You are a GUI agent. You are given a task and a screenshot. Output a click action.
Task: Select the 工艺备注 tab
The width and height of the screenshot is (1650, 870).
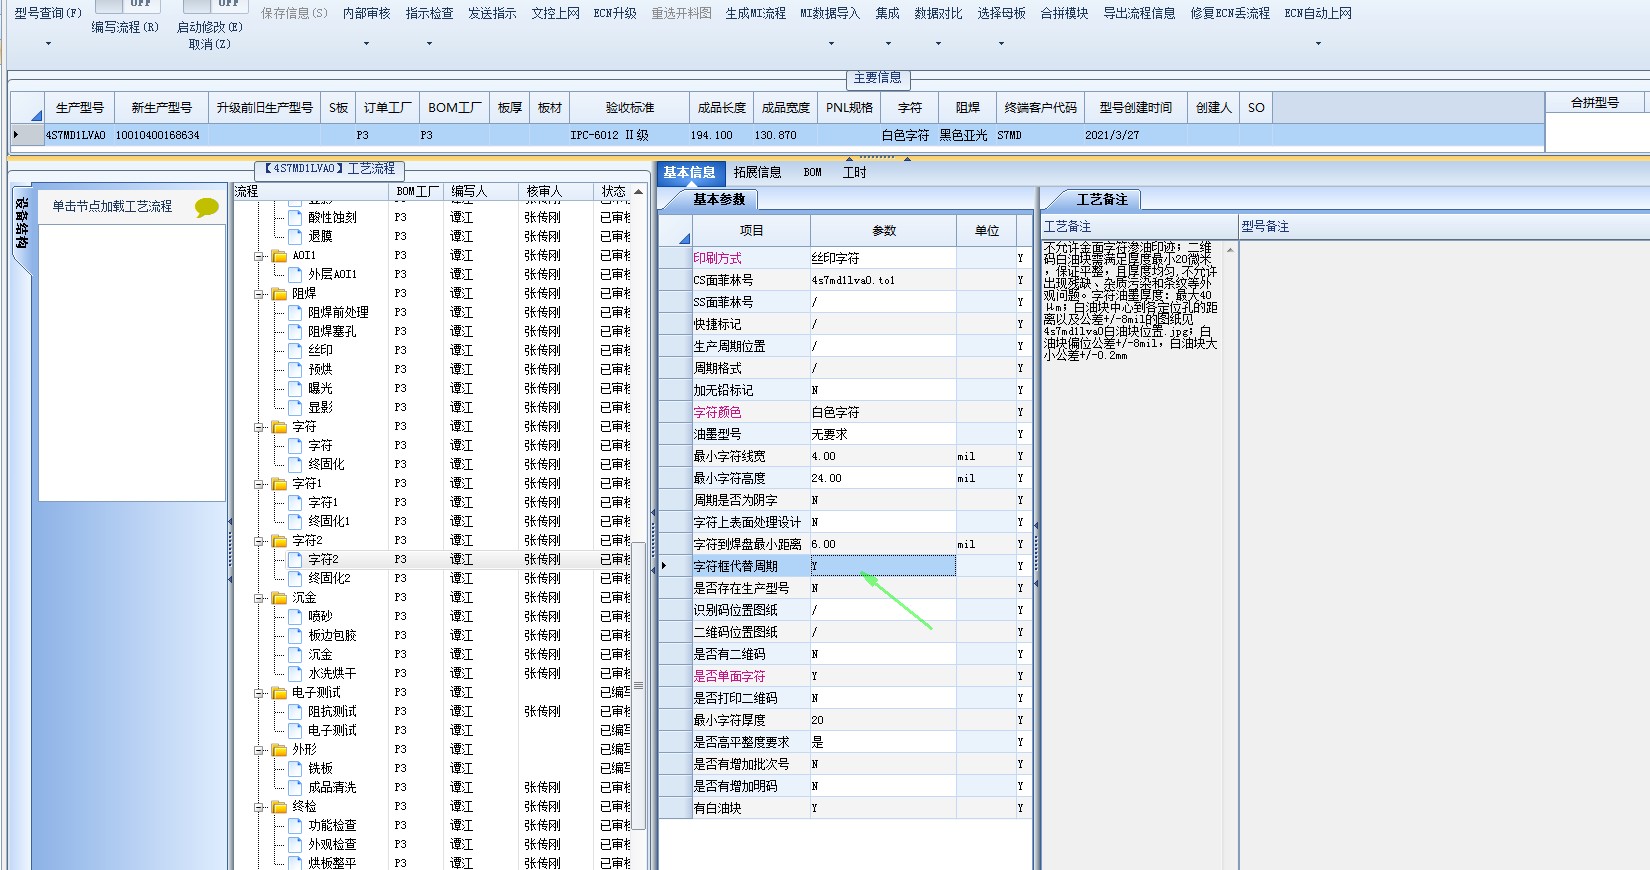tap(1101, 200)
